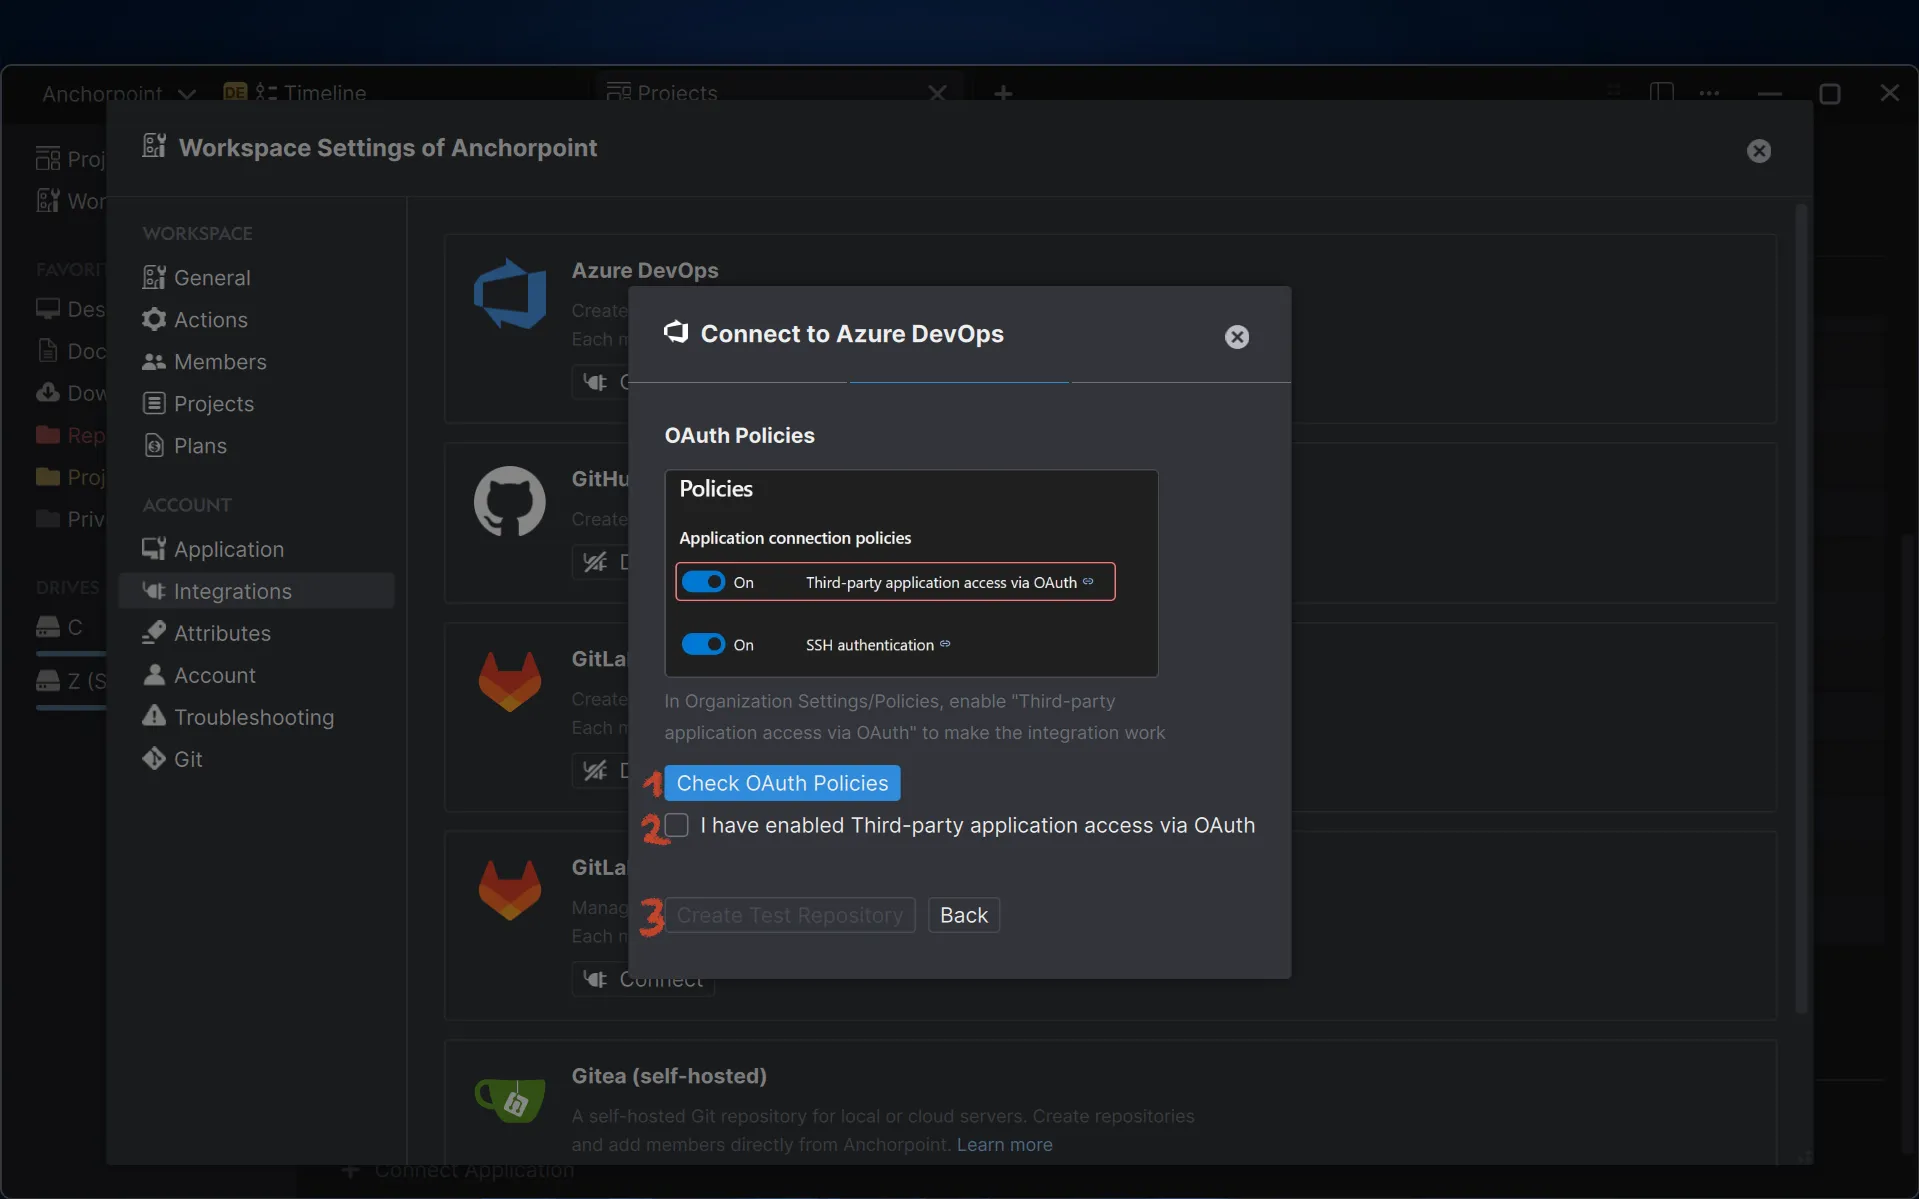This screenshot has width=1919, height=1199.
Task: Click the lower GitLab self-hosted fox logo
Action: coord(510,890)
